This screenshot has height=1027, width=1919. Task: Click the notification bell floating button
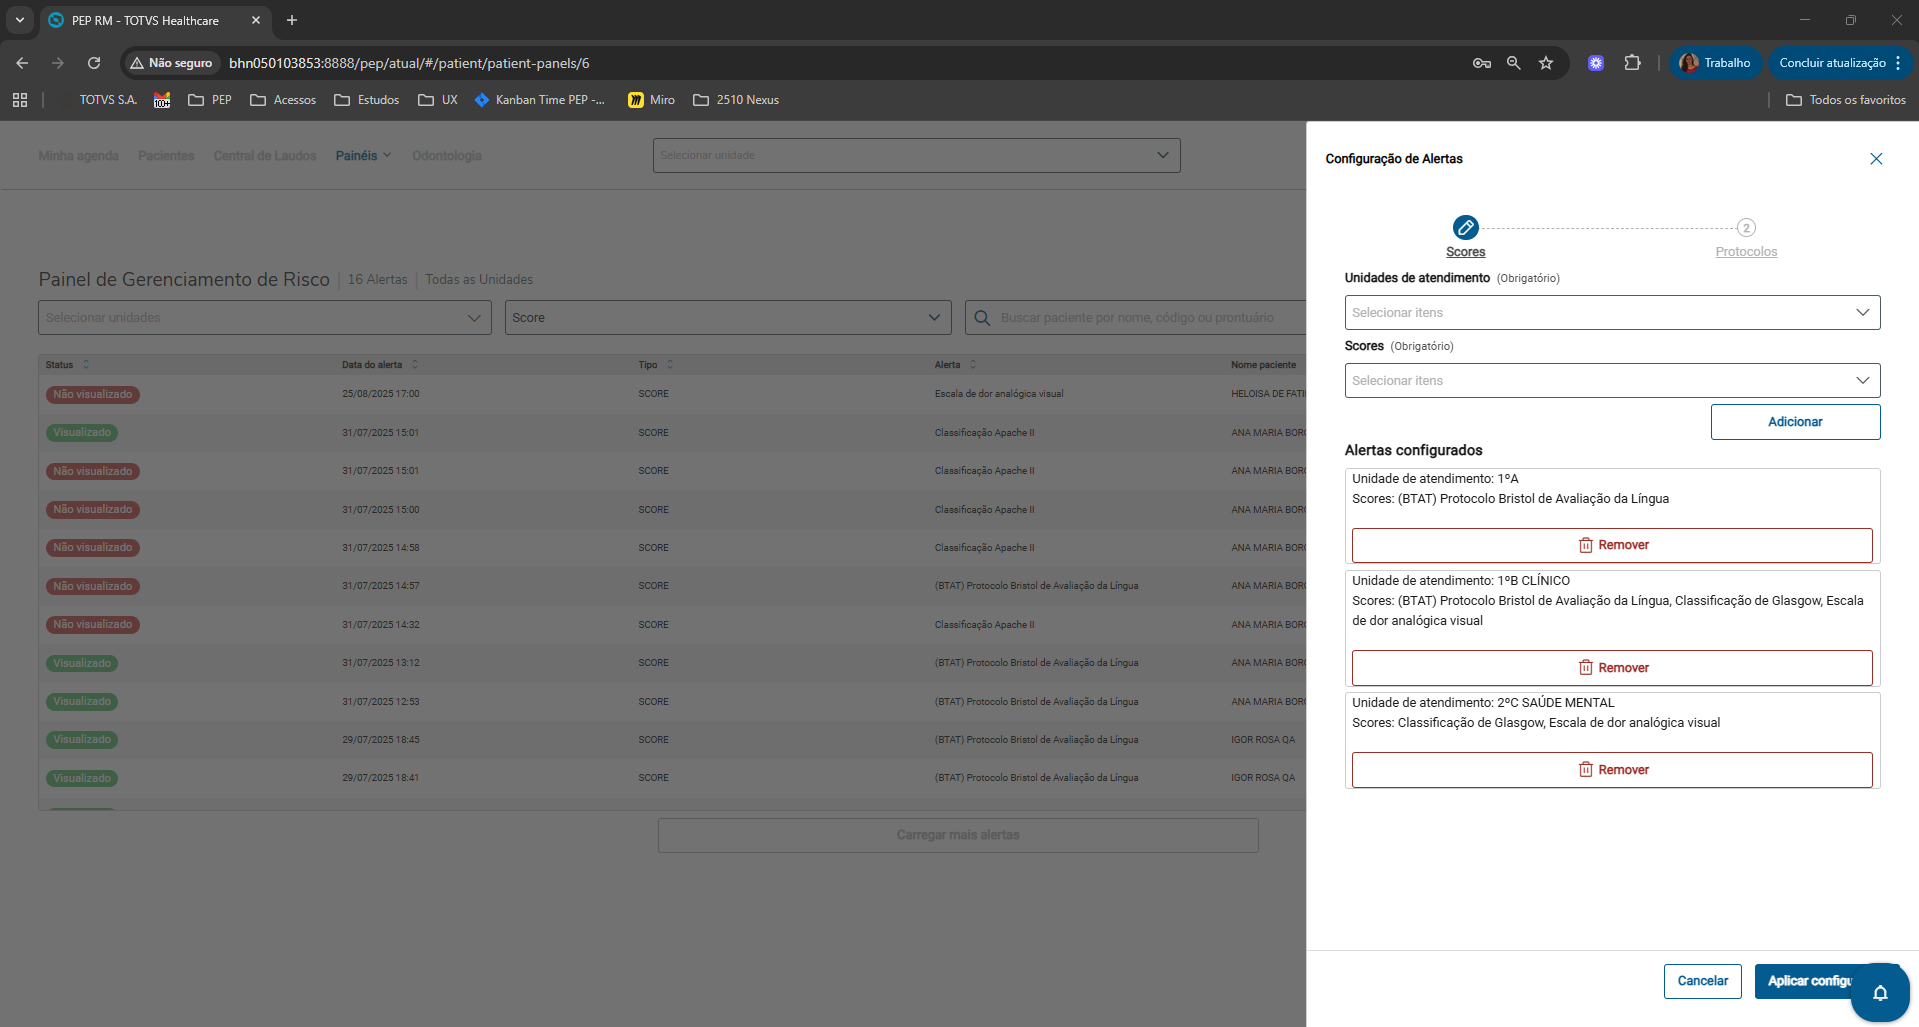pos(1880,993)
